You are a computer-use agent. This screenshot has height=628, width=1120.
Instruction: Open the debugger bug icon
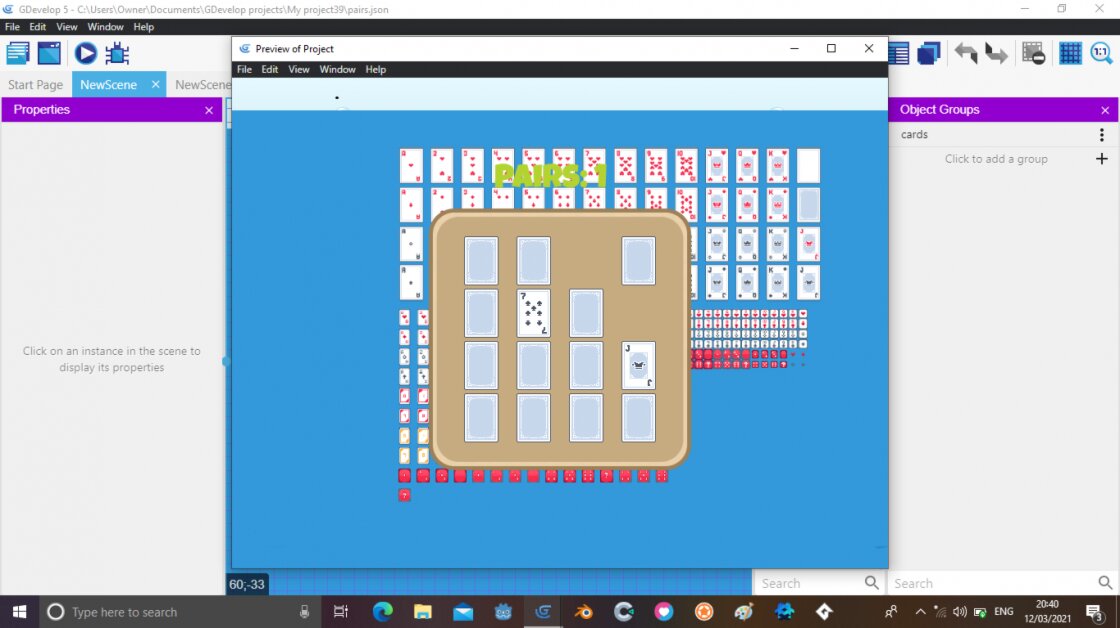pyautogui.click(x=117, y=54)
